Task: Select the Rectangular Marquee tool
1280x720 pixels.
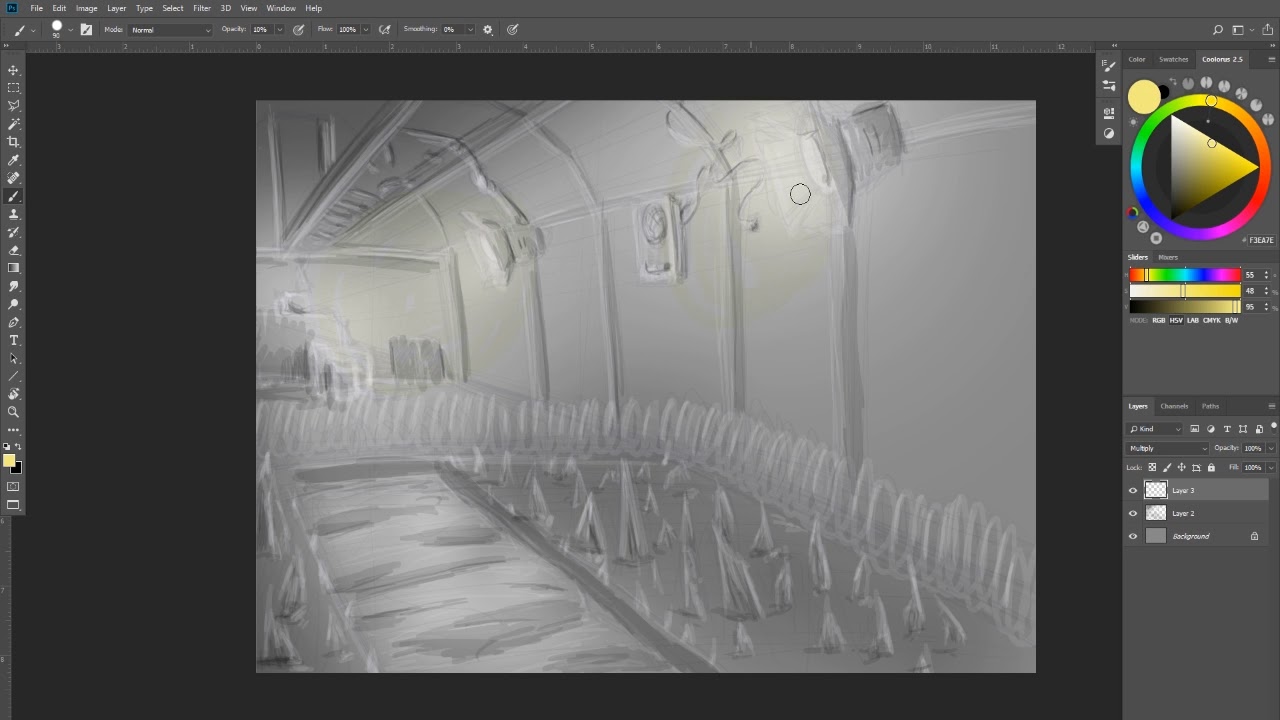Action: [13, 88]
